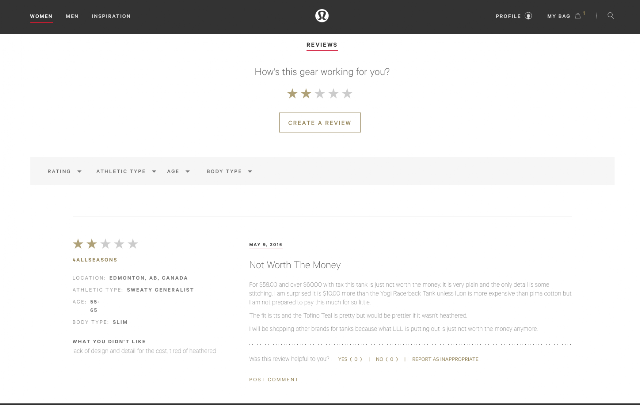This screenshot has height=405, width=640.
Task: Expand the Body Type filter dropdown
Action: point(229,171)
